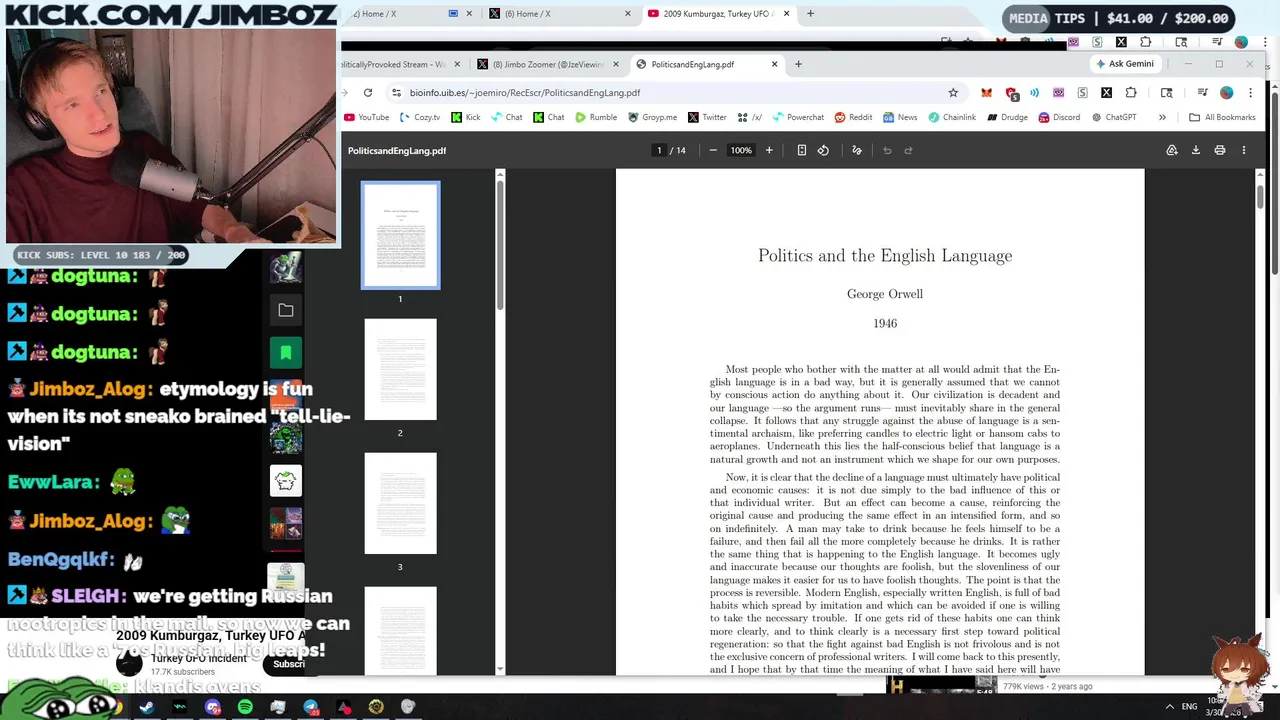Open the MetaMask fox extension
Screen dimensions: 1280x720
(x=986, y=92)
